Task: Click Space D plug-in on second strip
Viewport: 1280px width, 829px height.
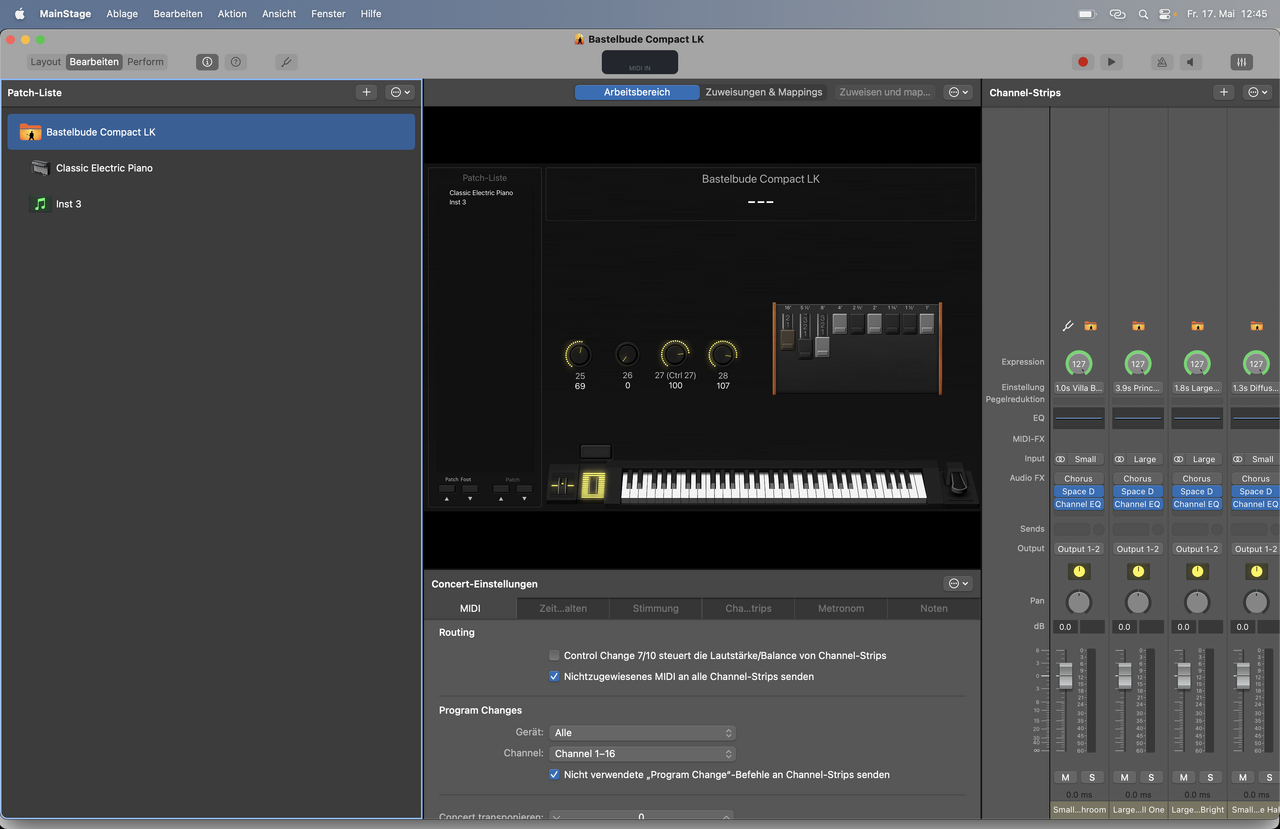Action: (1137, 492)
